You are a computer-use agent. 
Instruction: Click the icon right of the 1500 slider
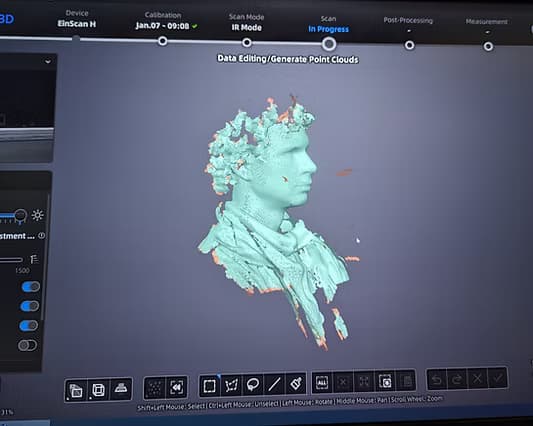point(34,259)
